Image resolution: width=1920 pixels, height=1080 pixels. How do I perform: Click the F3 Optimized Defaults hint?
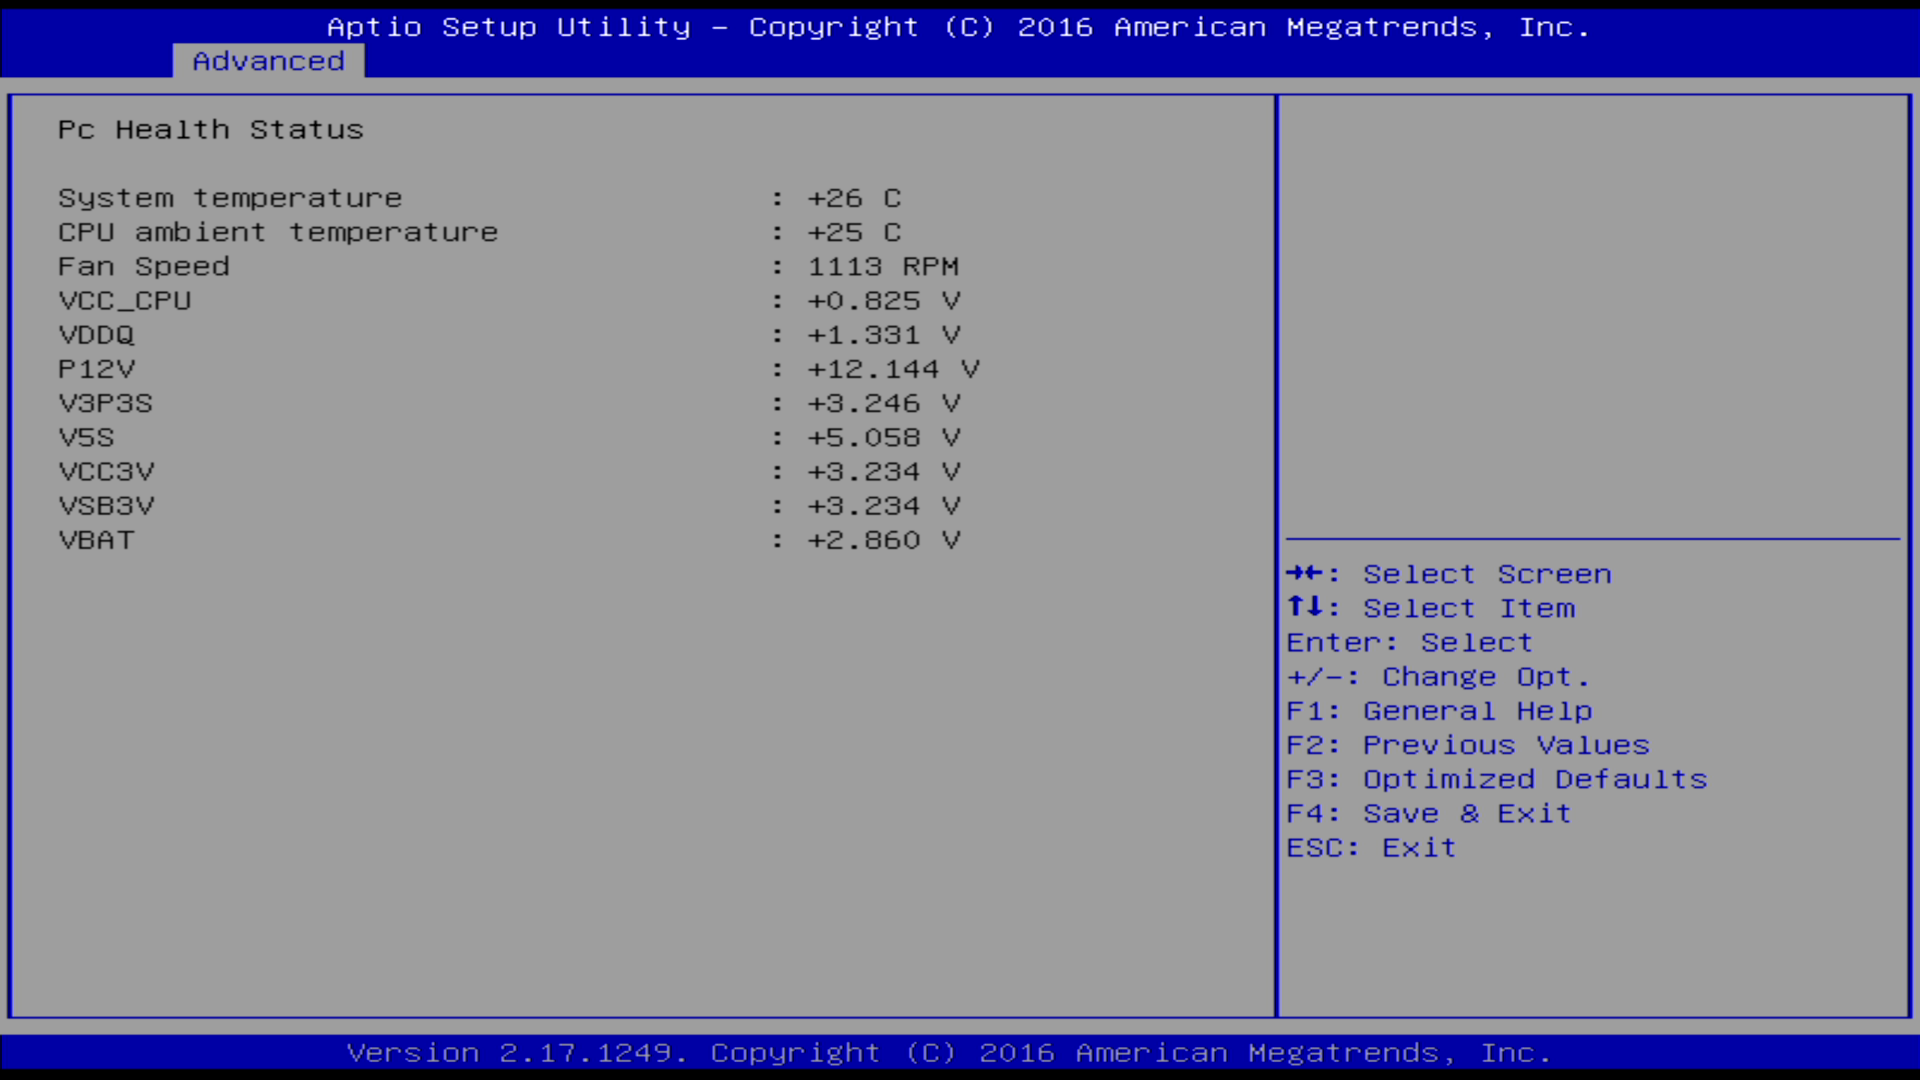click(1496, 779)
